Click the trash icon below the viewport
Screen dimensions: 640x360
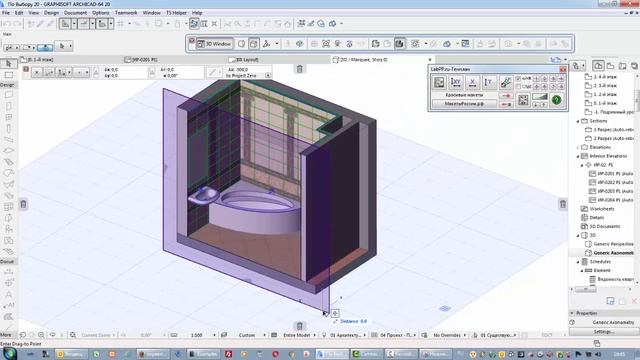pyautogui.click(x=300, y=326)
